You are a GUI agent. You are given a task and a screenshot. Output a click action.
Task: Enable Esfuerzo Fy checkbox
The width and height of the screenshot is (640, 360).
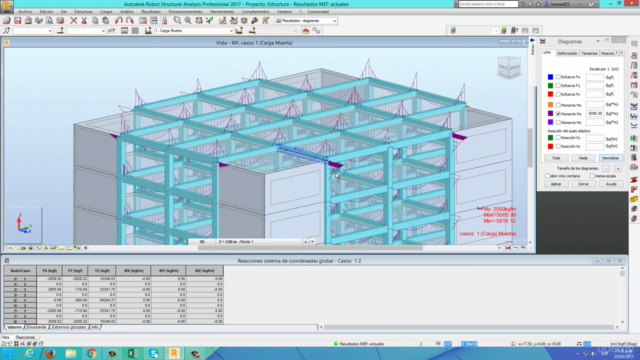click(x=558, y=85)
